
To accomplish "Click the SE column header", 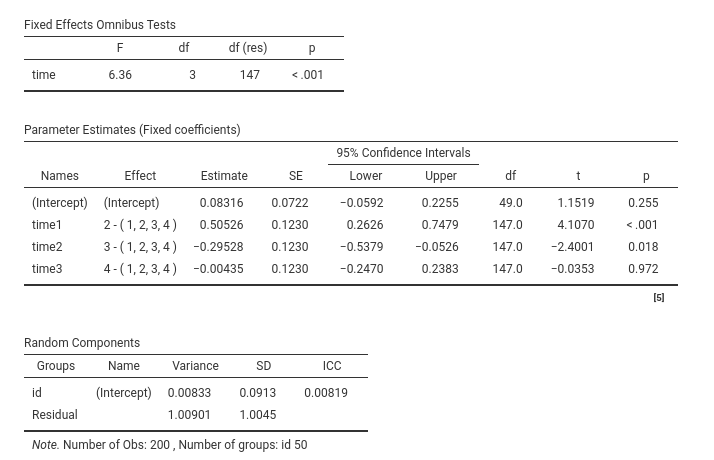I will tap(296, 176).
